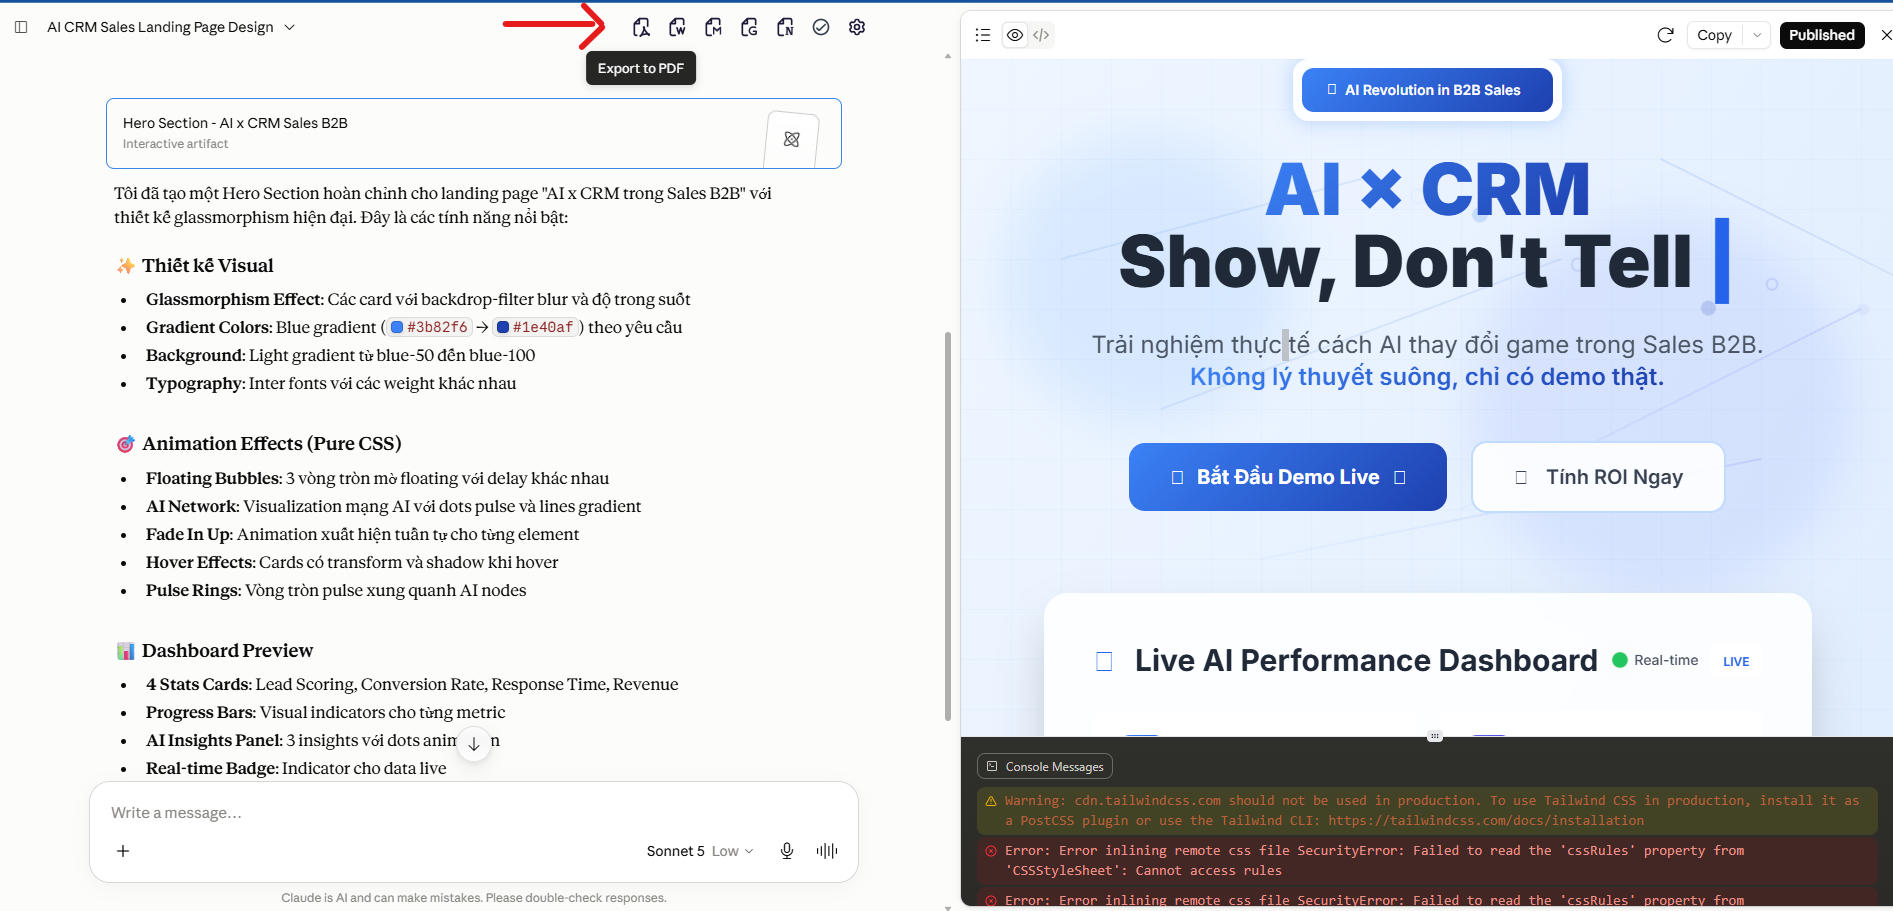Jump to latest message with down-arrow button
Image resolution: width=1893 pixels, height=911 pixels.
point(474,743)
